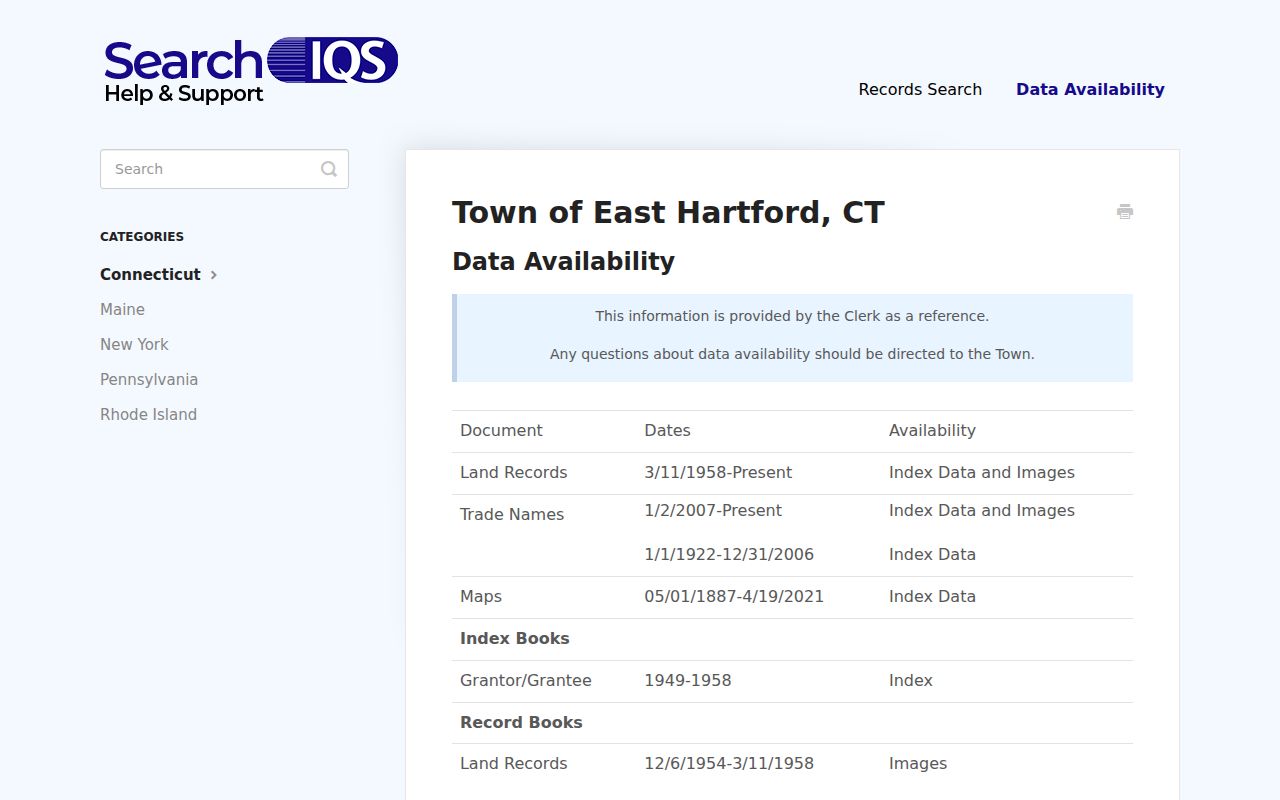The image size is (1280, 800).
Task: Click the Availability column header
Action: click(x=932, y=431)
